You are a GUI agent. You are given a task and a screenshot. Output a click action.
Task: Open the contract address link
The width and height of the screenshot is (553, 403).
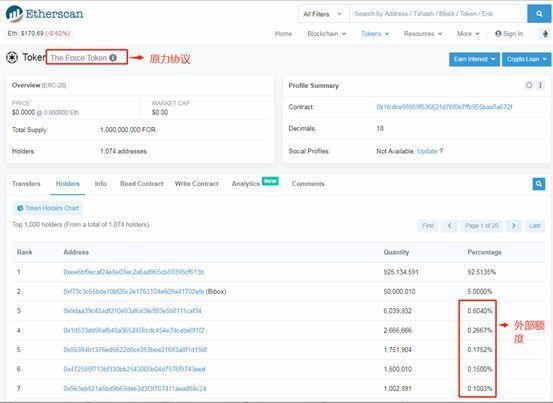click(444, 107)
